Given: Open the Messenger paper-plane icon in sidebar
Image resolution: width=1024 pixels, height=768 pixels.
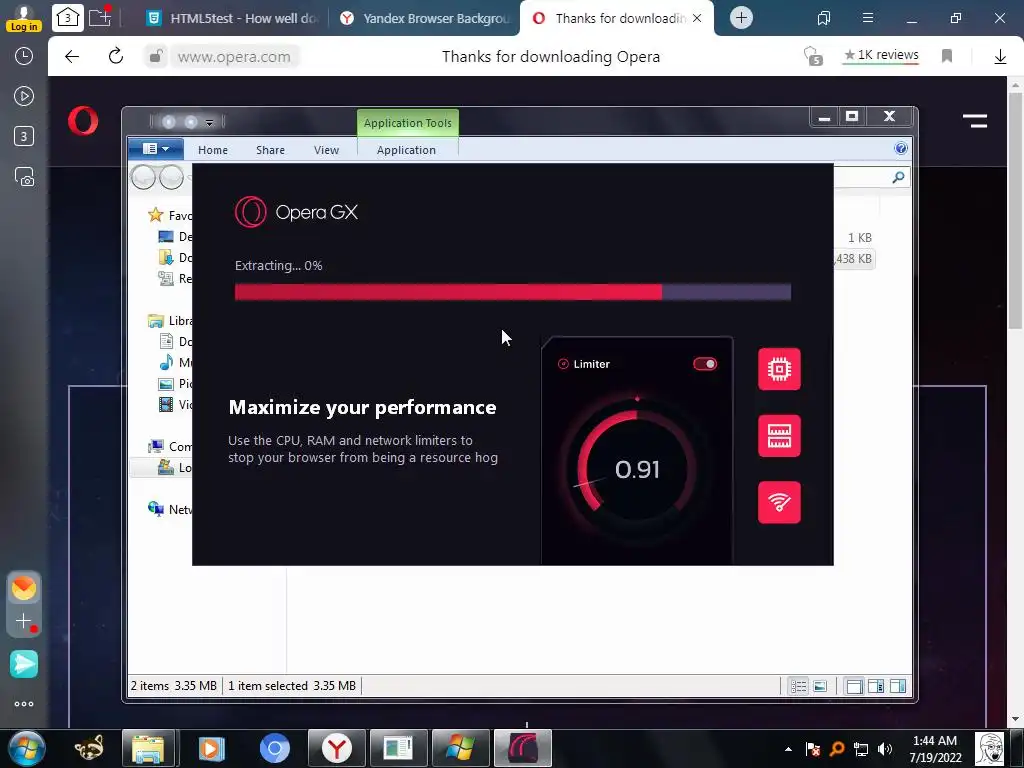Looking at the screenshot, I should (x=24, y=664).
